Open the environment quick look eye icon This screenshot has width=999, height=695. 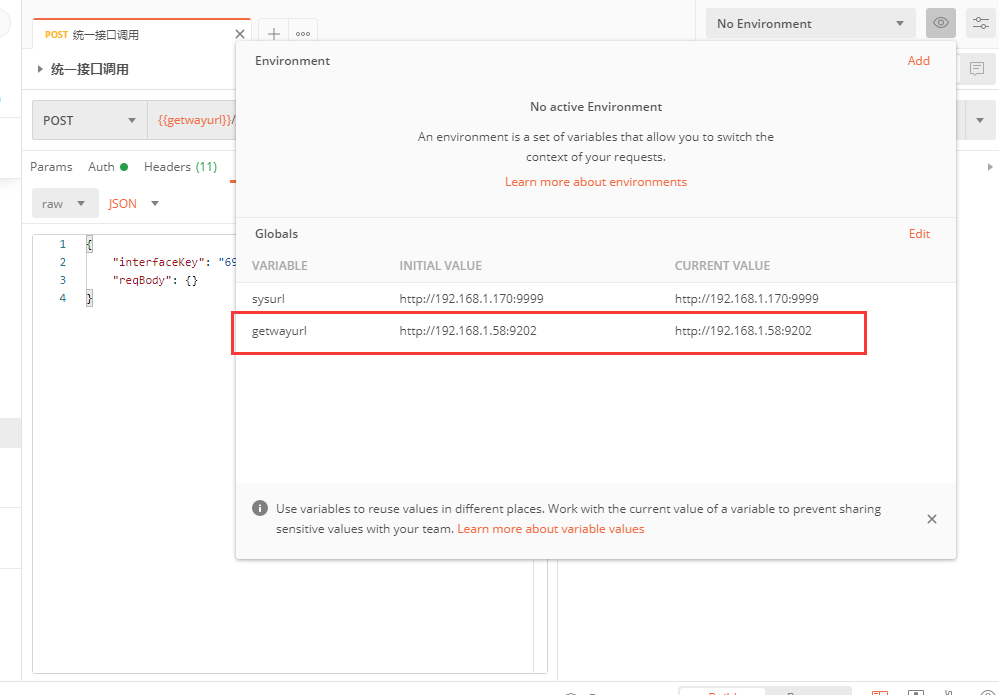click(940, 24)
